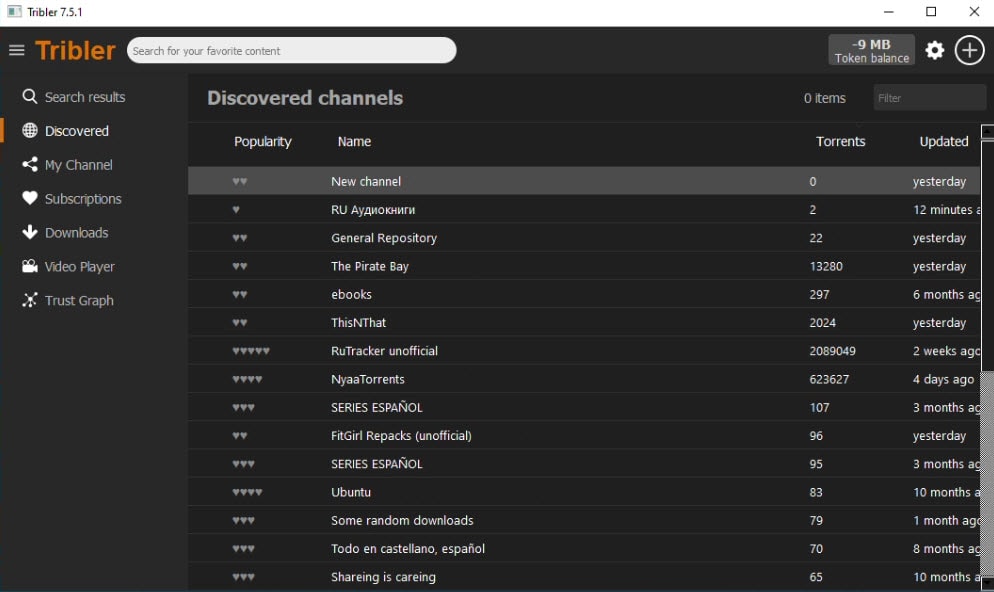Screen dimensions: 994x592
Task: Open the Trust Graph view
Action: click(x=79, y=300)
